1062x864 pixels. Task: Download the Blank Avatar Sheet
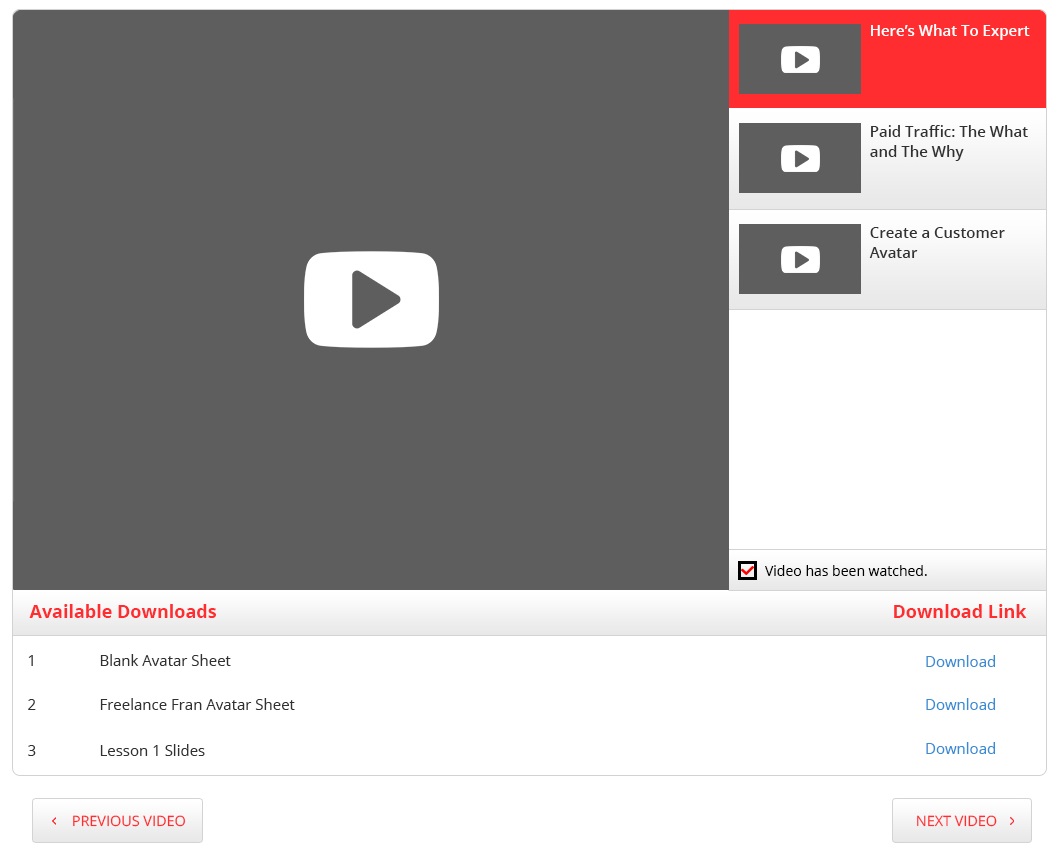click(x=960, y=661)
